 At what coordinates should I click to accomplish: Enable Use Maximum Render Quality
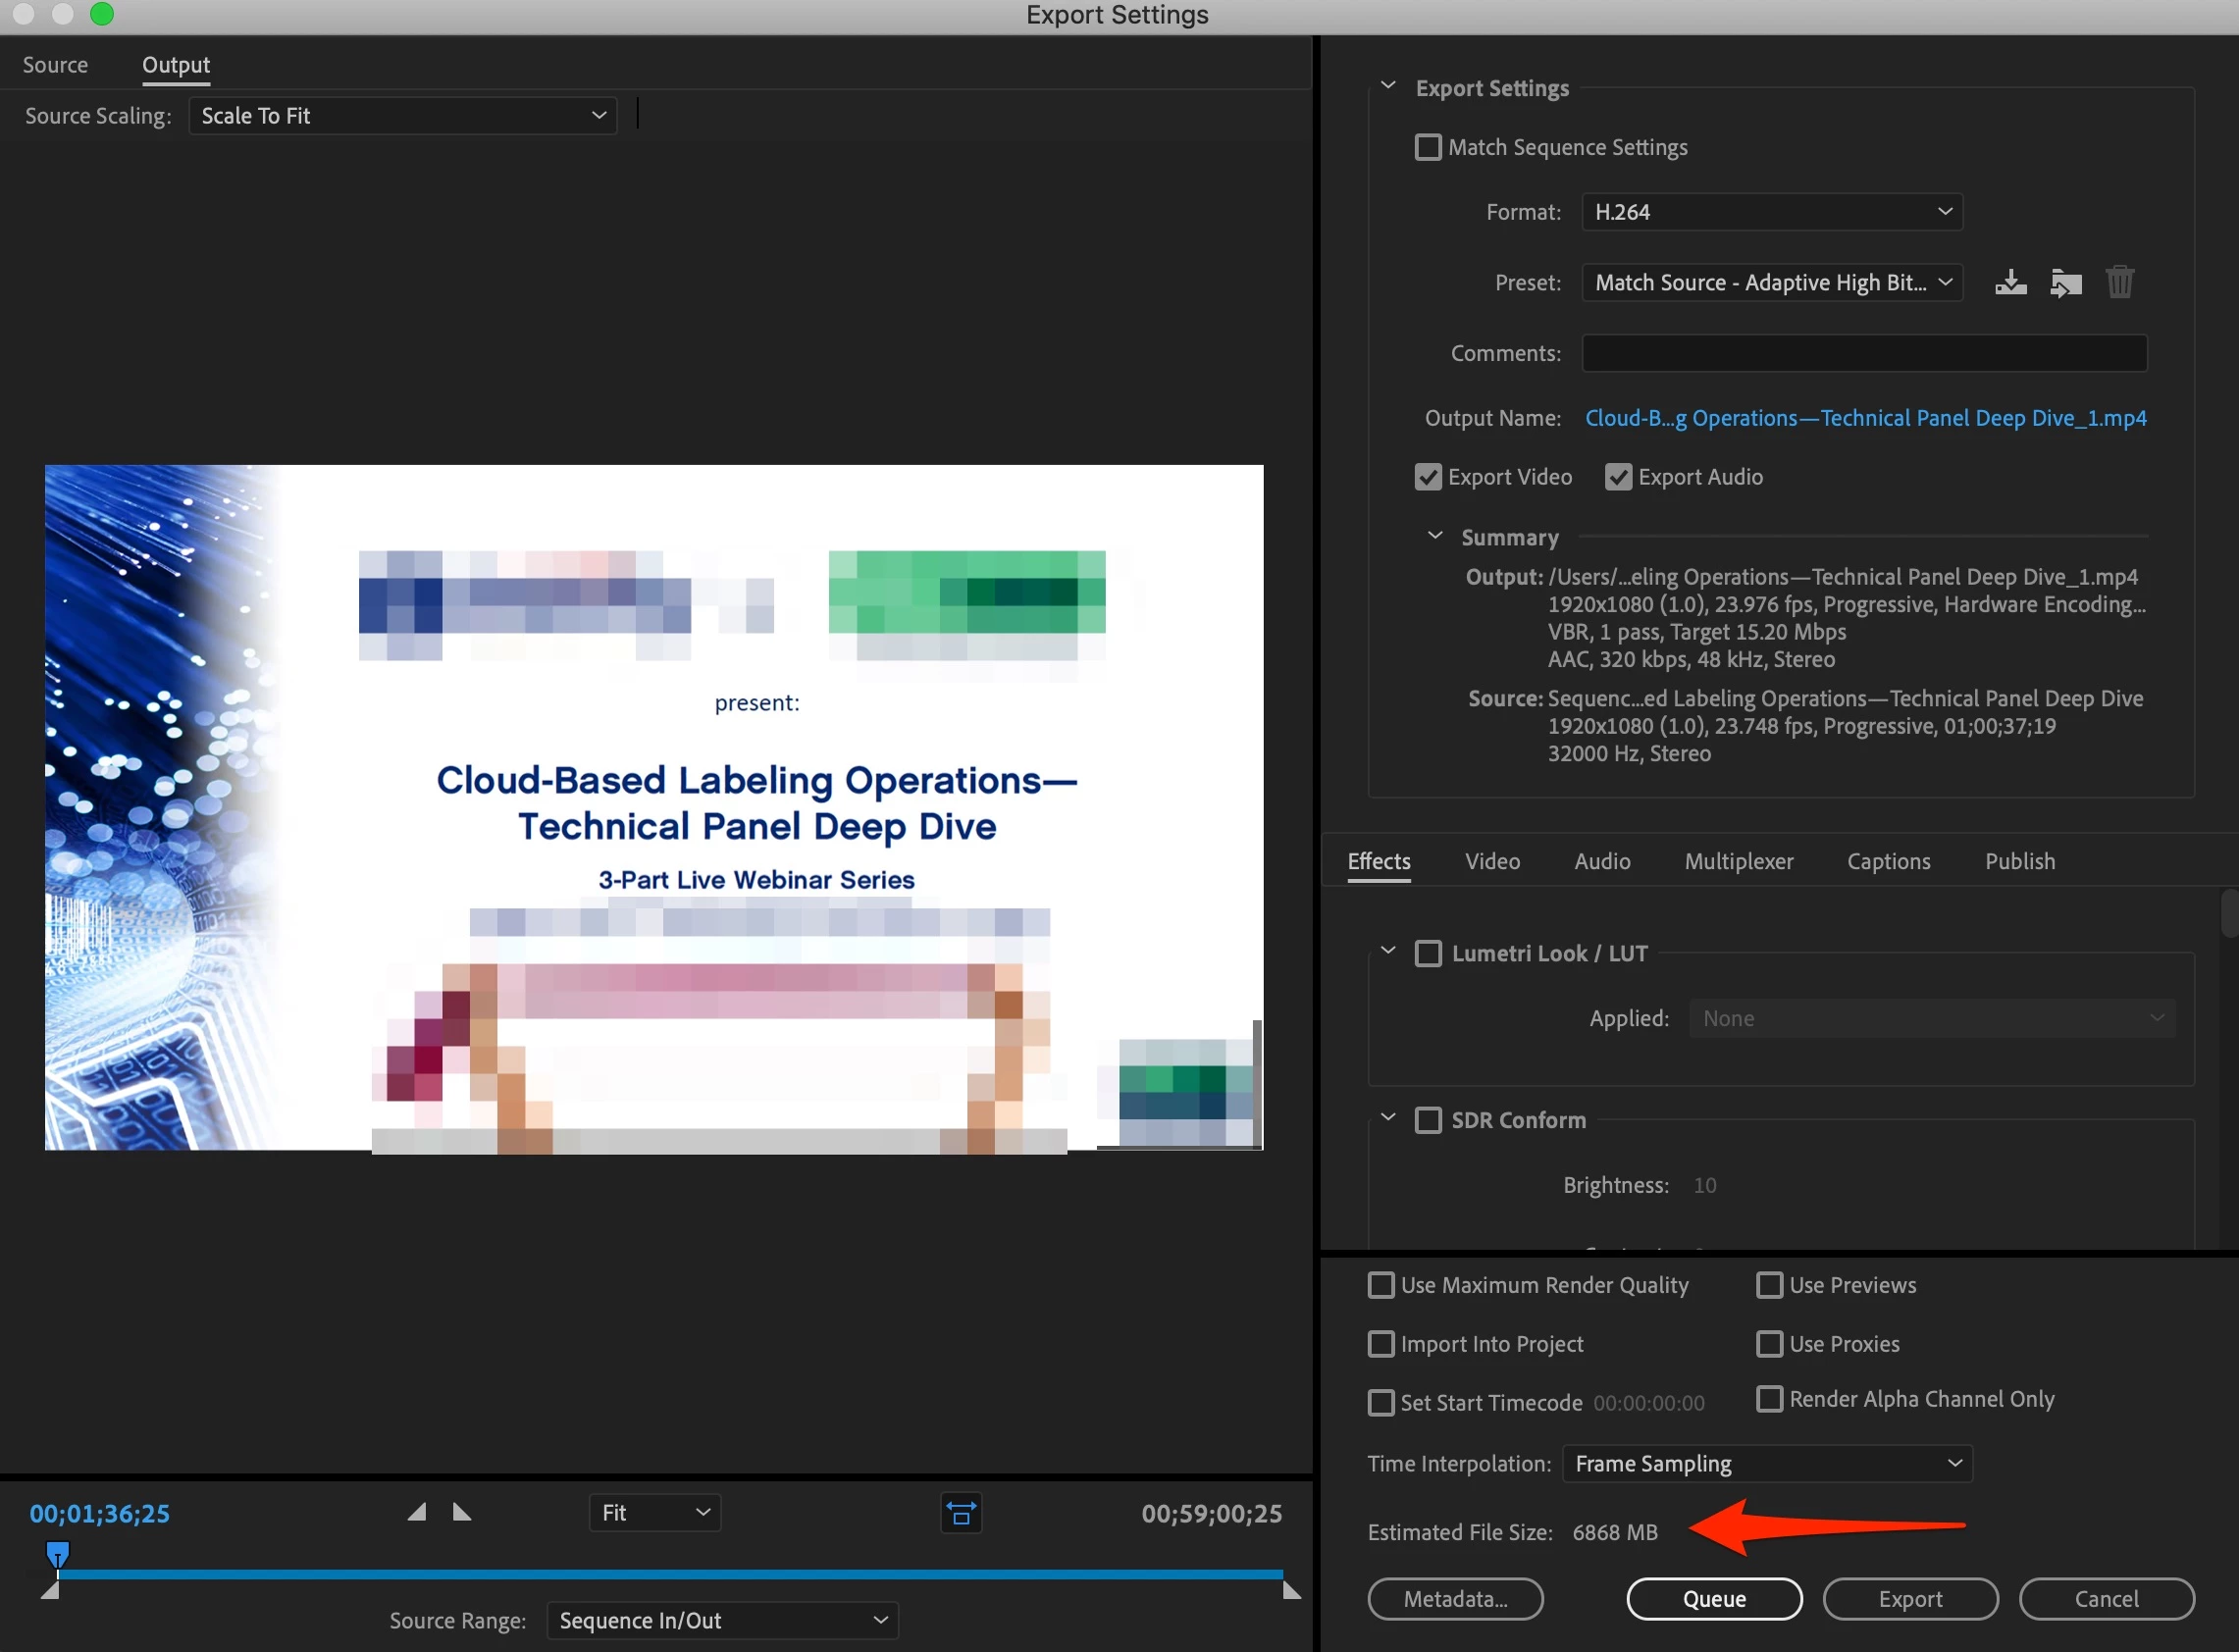tap(1381, 1285)
